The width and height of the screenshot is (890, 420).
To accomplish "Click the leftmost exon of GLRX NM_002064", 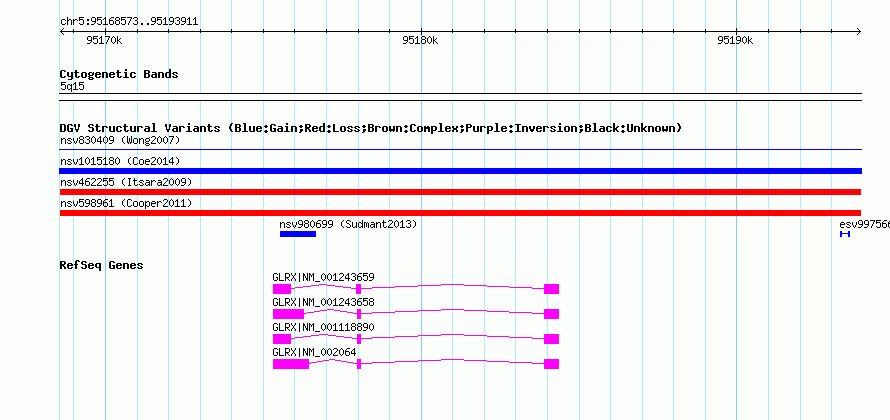I will pyautogui.click(x=291, y=364).
